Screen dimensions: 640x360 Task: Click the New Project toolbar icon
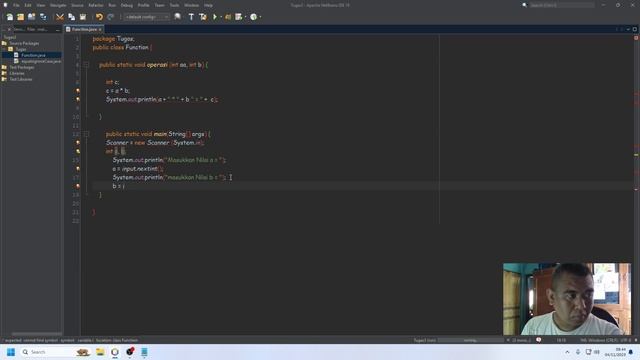(20, 17)
